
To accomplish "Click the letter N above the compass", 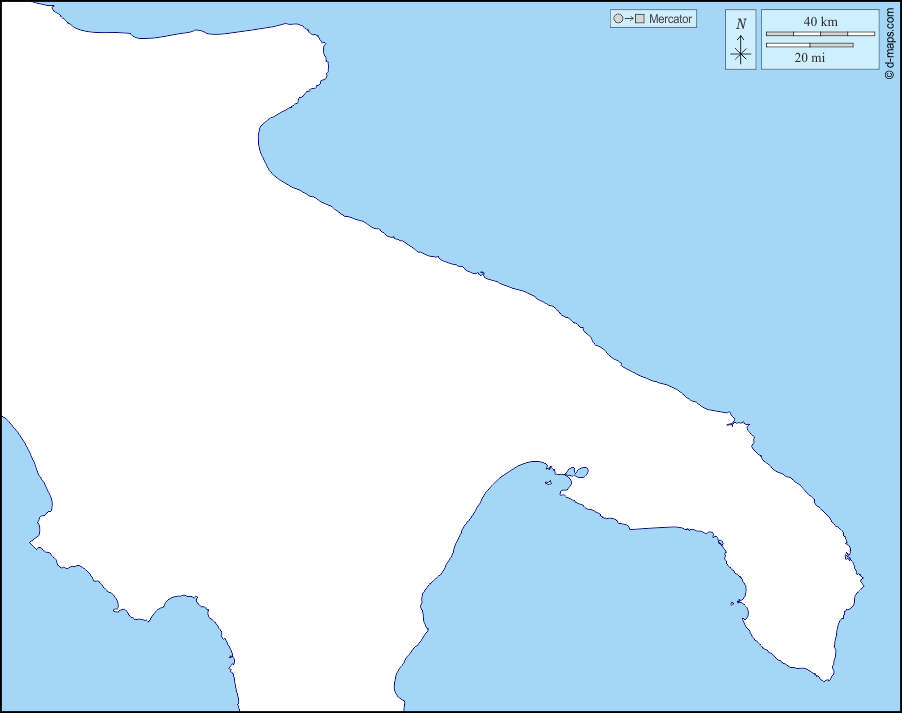I will (741, 24).
